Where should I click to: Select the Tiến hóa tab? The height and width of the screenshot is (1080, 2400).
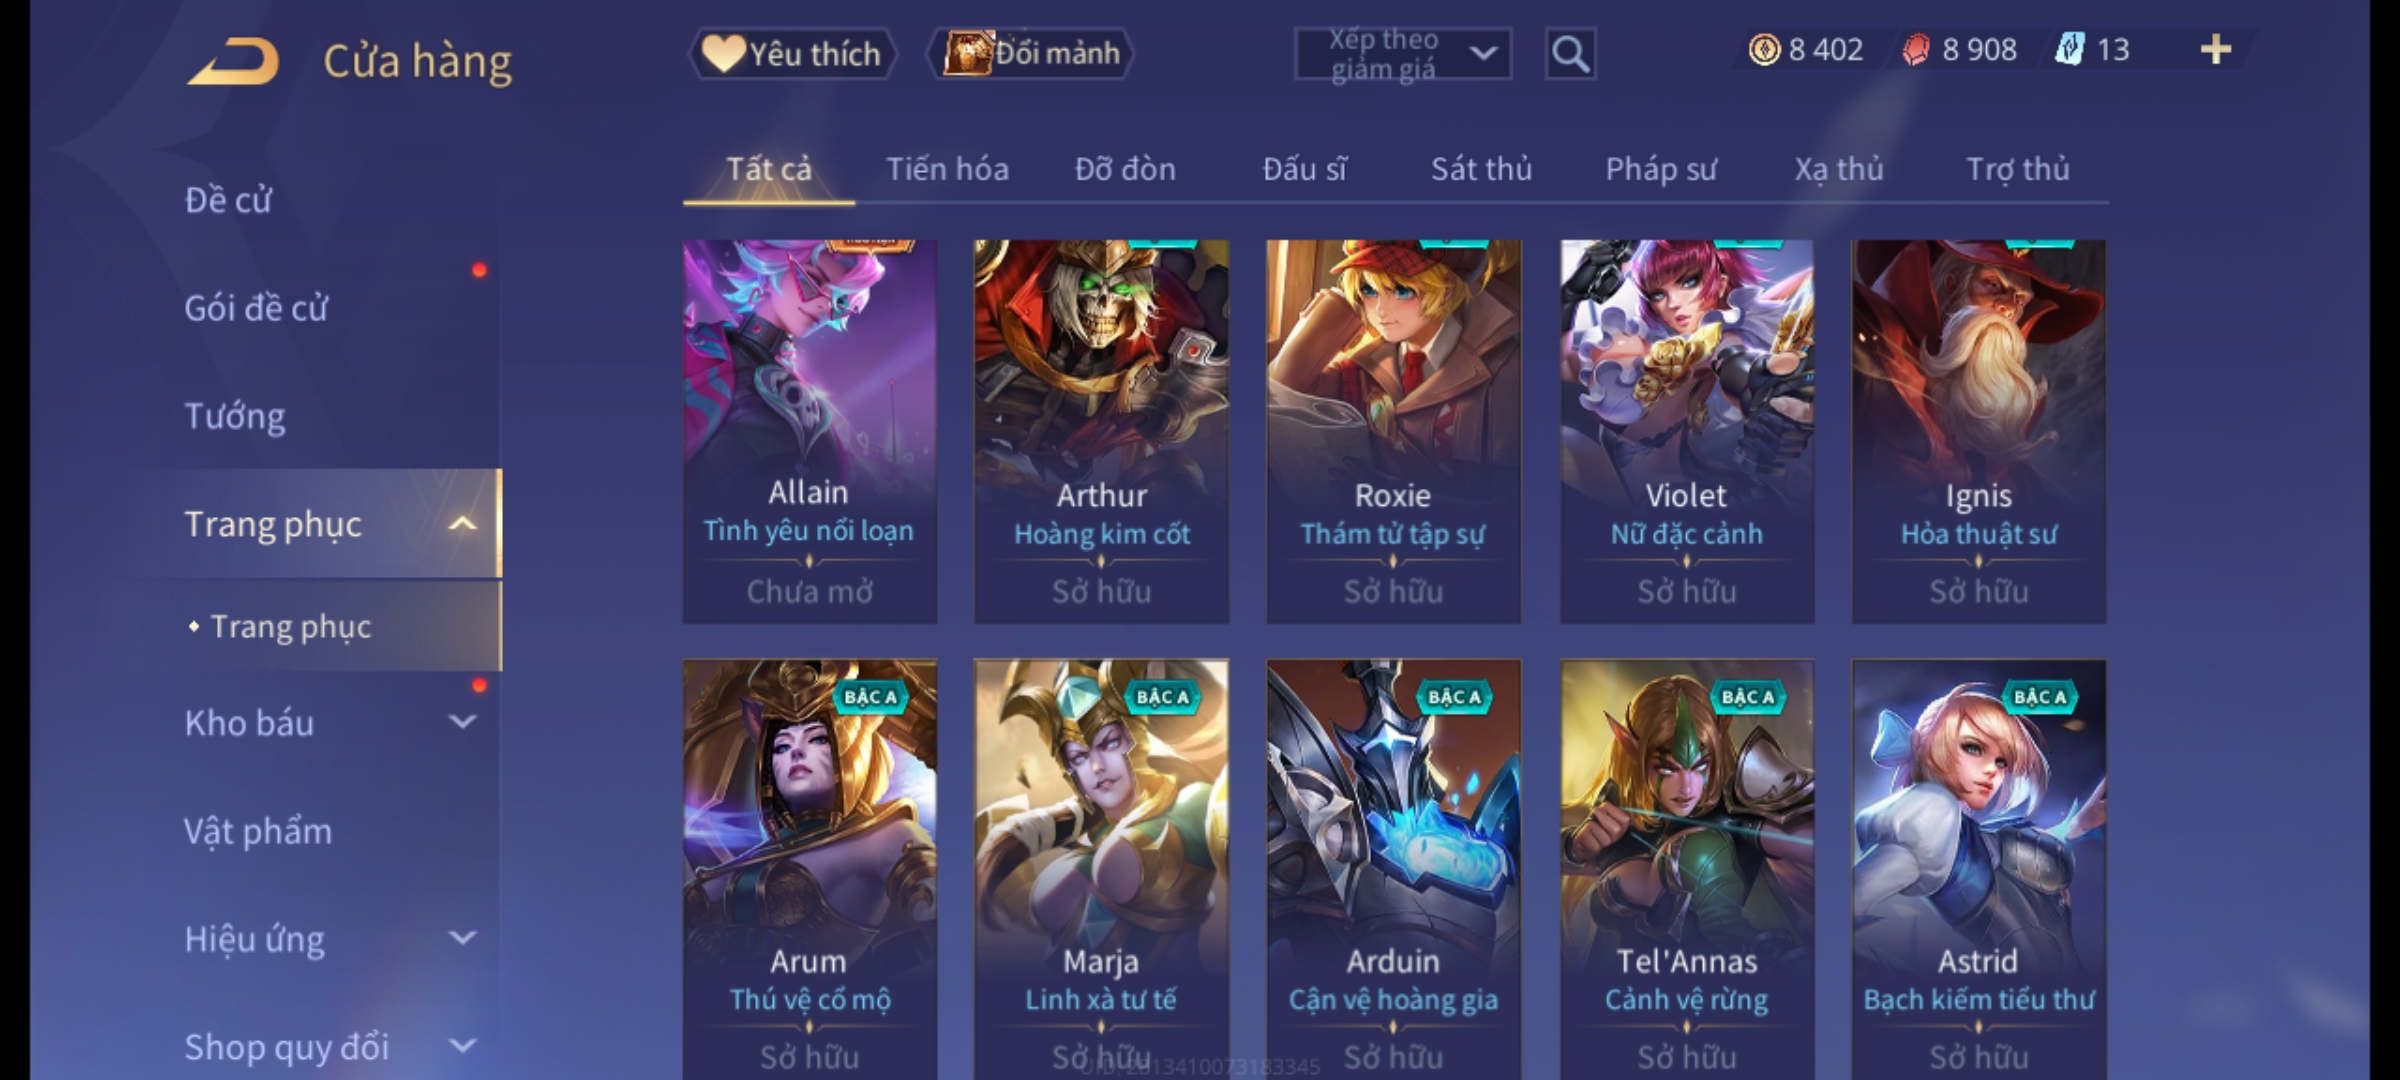pos(947,169)
